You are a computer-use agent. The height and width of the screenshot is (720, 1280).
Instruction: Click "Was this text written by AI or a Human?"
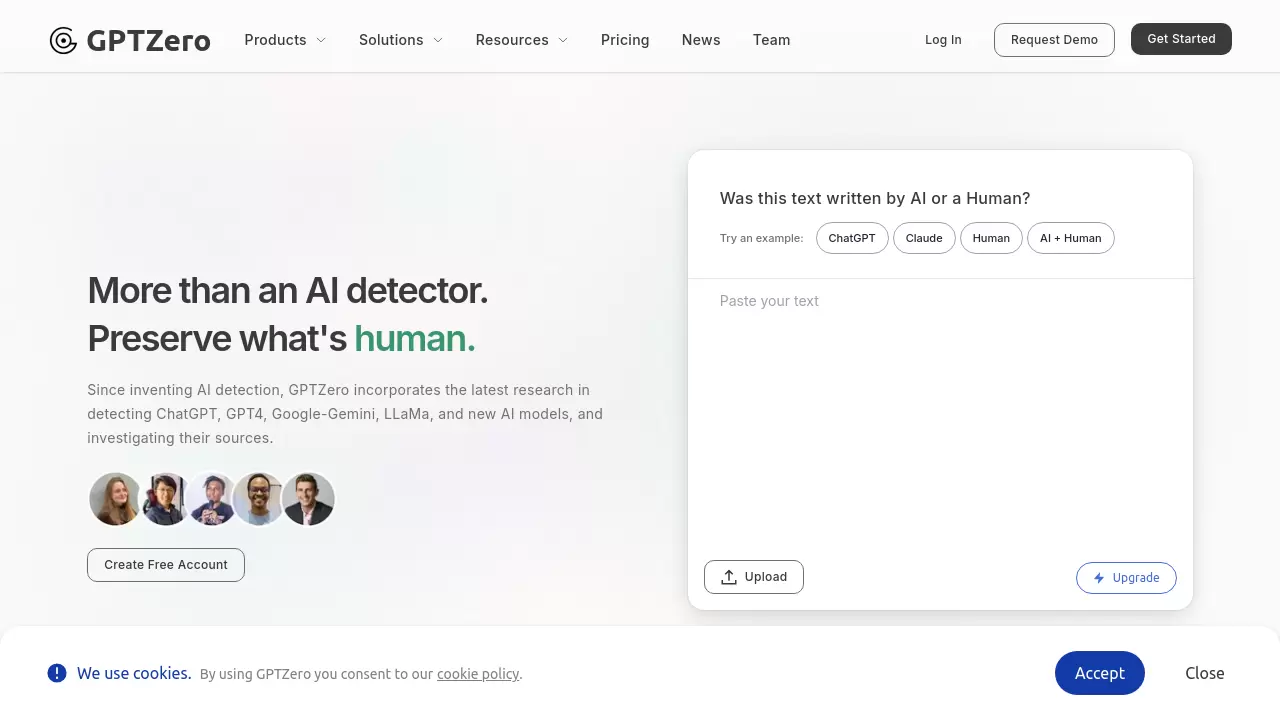point(875,198)
